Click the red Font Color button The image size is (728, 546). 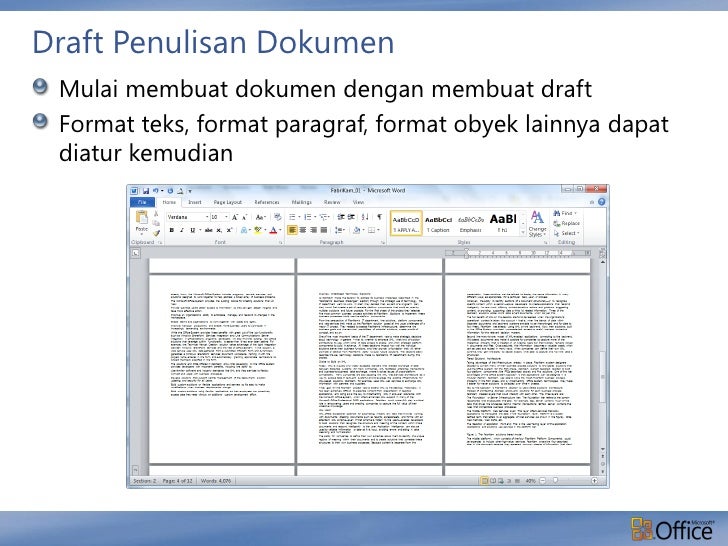pyautogui.click(x=273, y=230)
